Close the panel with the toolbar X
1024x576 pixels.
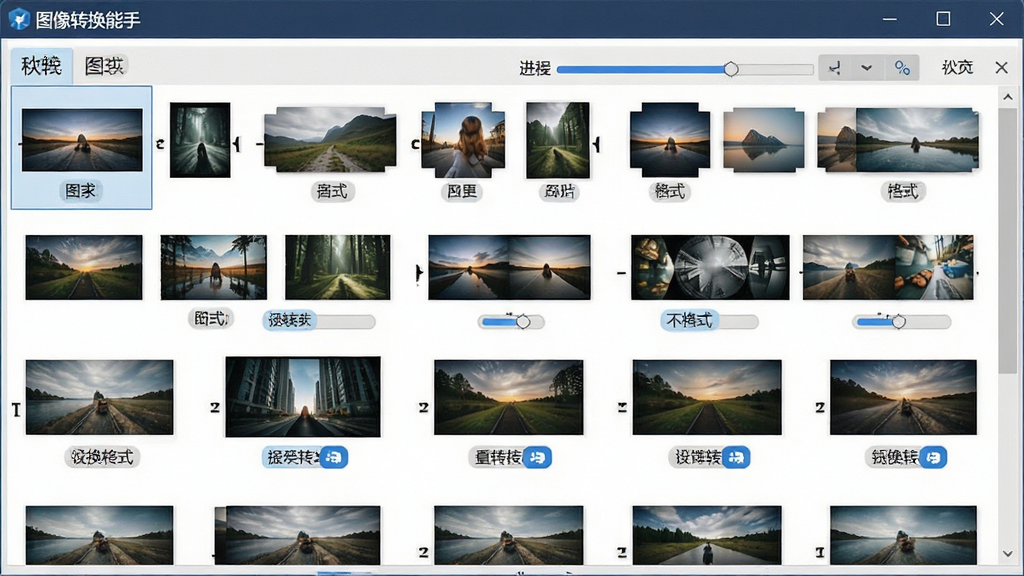point(1001,67)
